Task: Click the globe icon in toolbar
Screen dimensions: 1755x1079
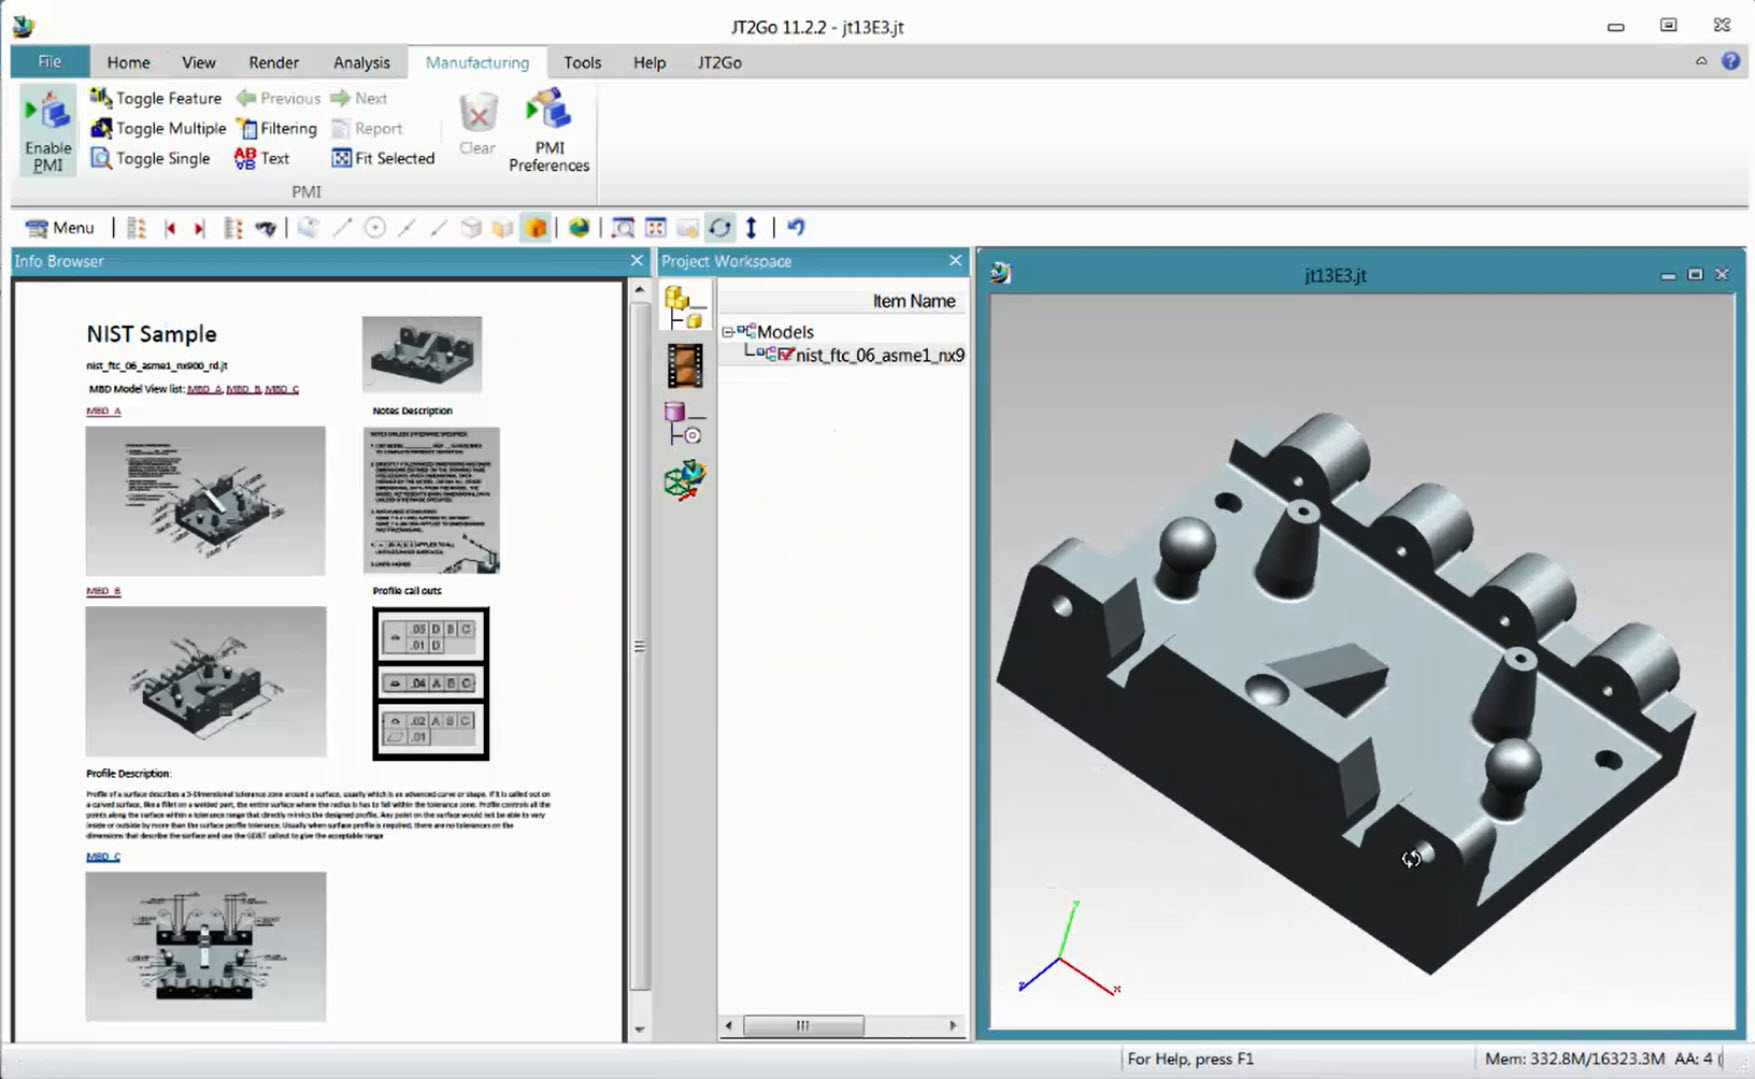Action: coord(579,228)
